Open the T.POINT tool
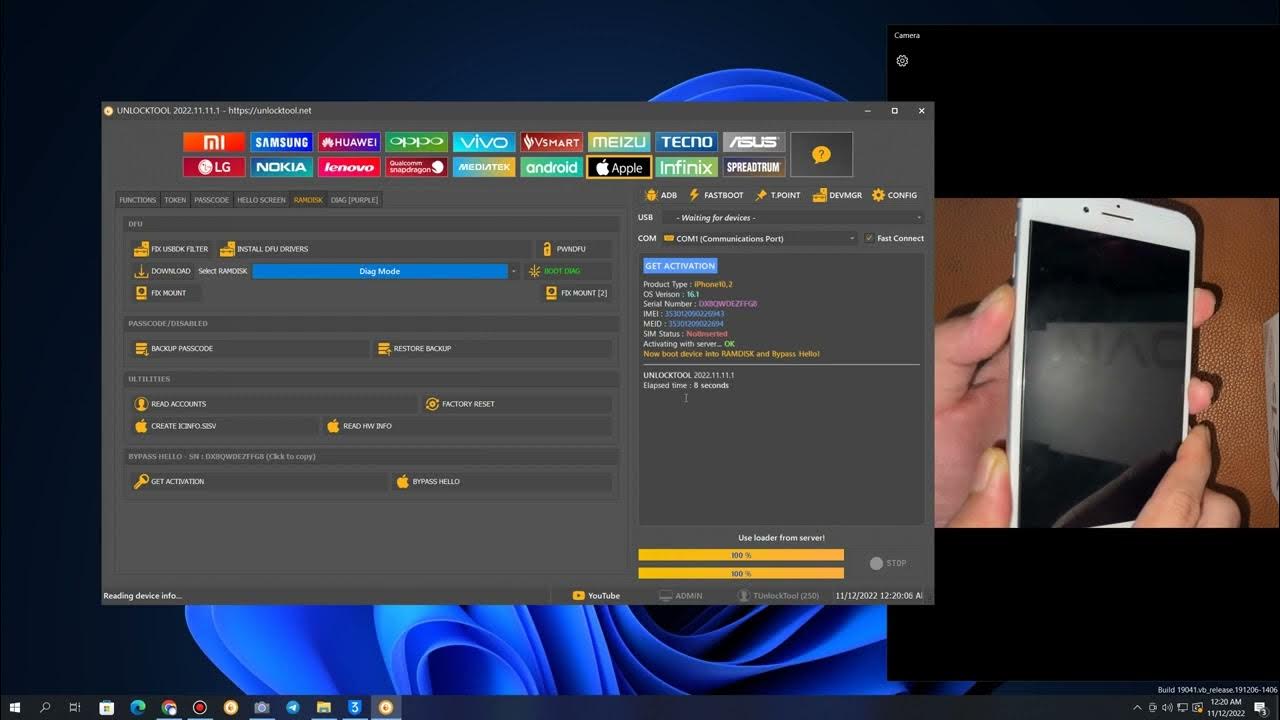This screenshot has height=720, width=1280. tap(778, 195)
